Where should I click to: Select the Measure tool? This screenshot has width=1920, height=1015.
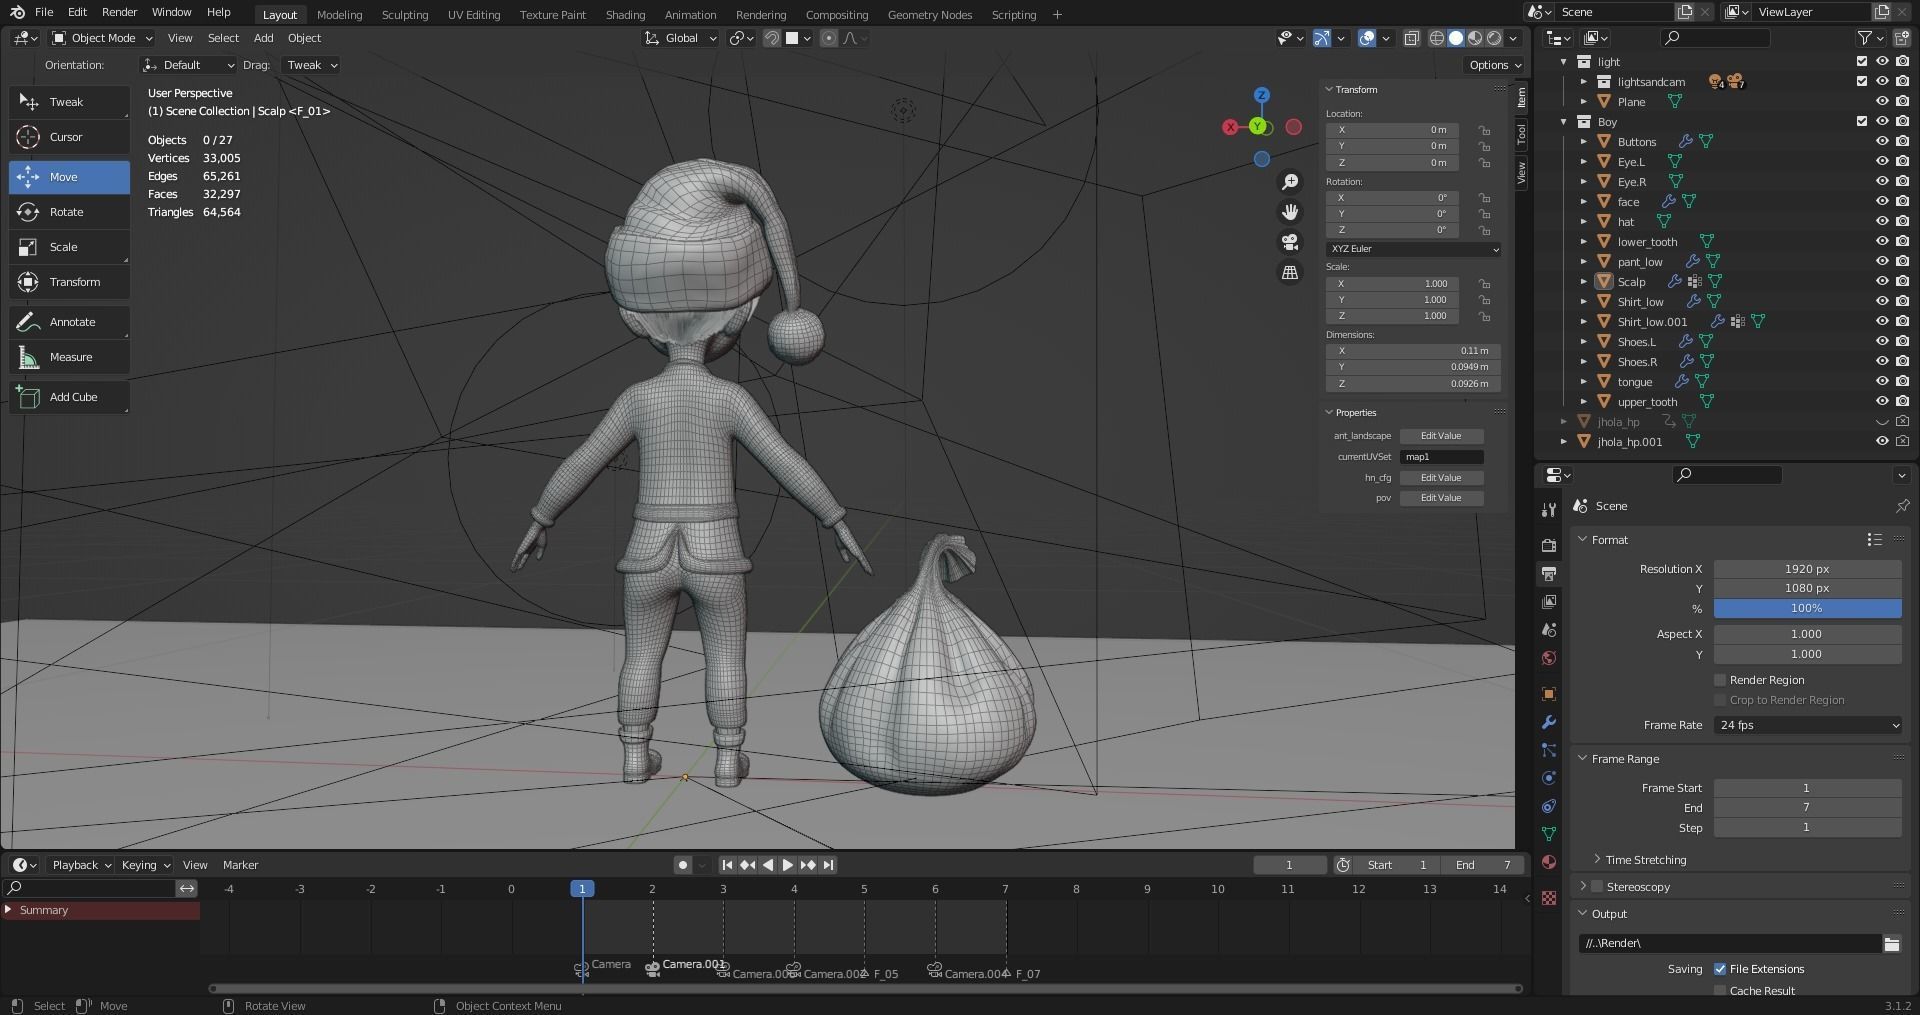coord(70,357)
